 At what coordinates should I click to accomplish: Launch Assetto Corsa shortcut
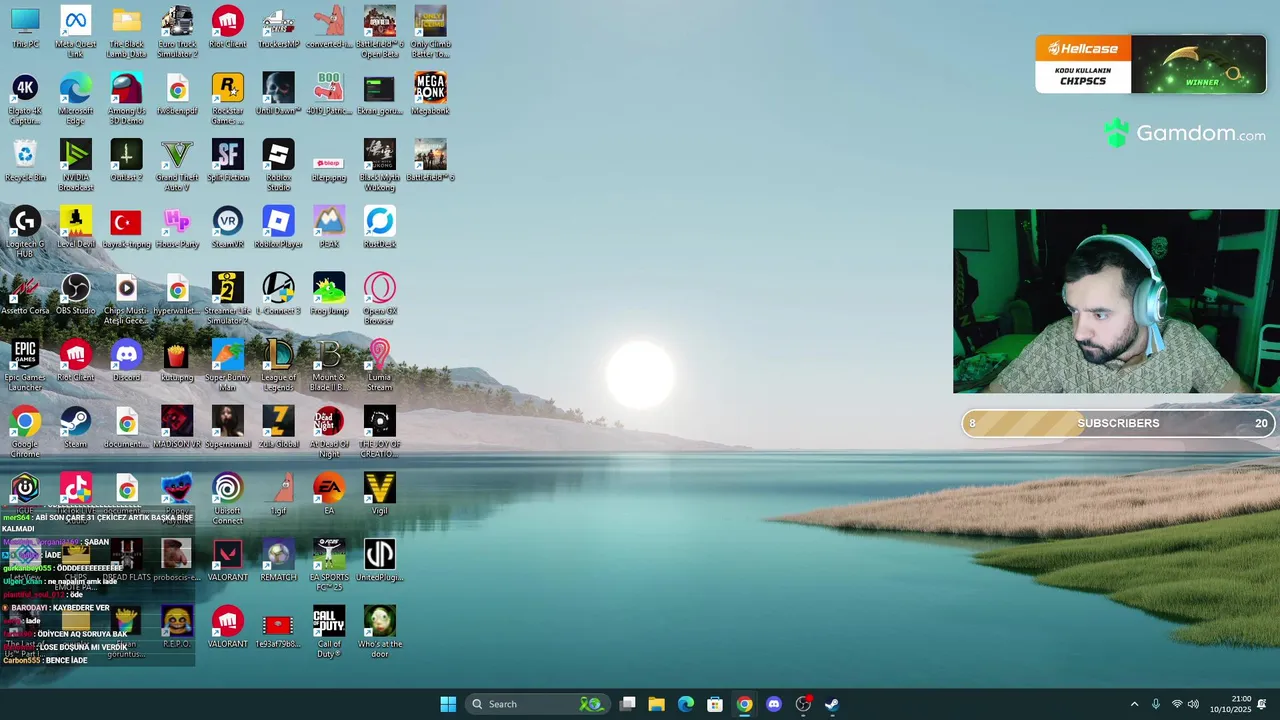point(25,293)
